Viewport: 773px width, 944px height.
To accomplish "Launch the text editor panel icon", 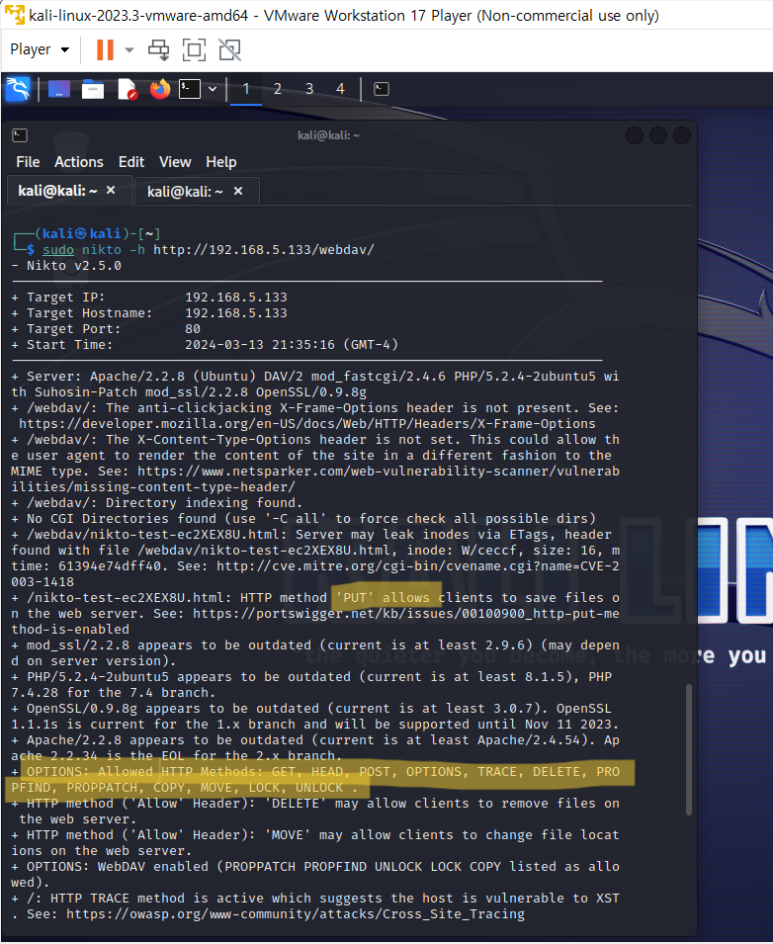I will 127,90.
